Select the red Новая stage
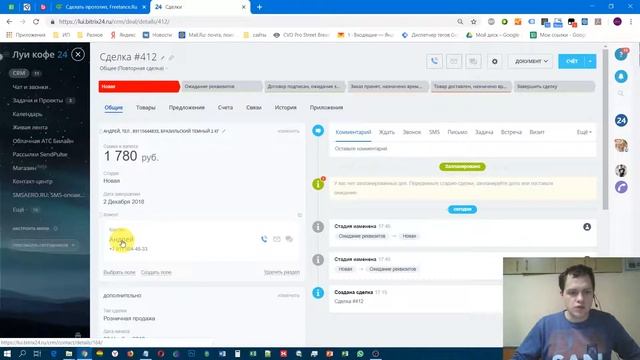Image resolution: width=640 pixels, height=360 pixels. [139, 87]
